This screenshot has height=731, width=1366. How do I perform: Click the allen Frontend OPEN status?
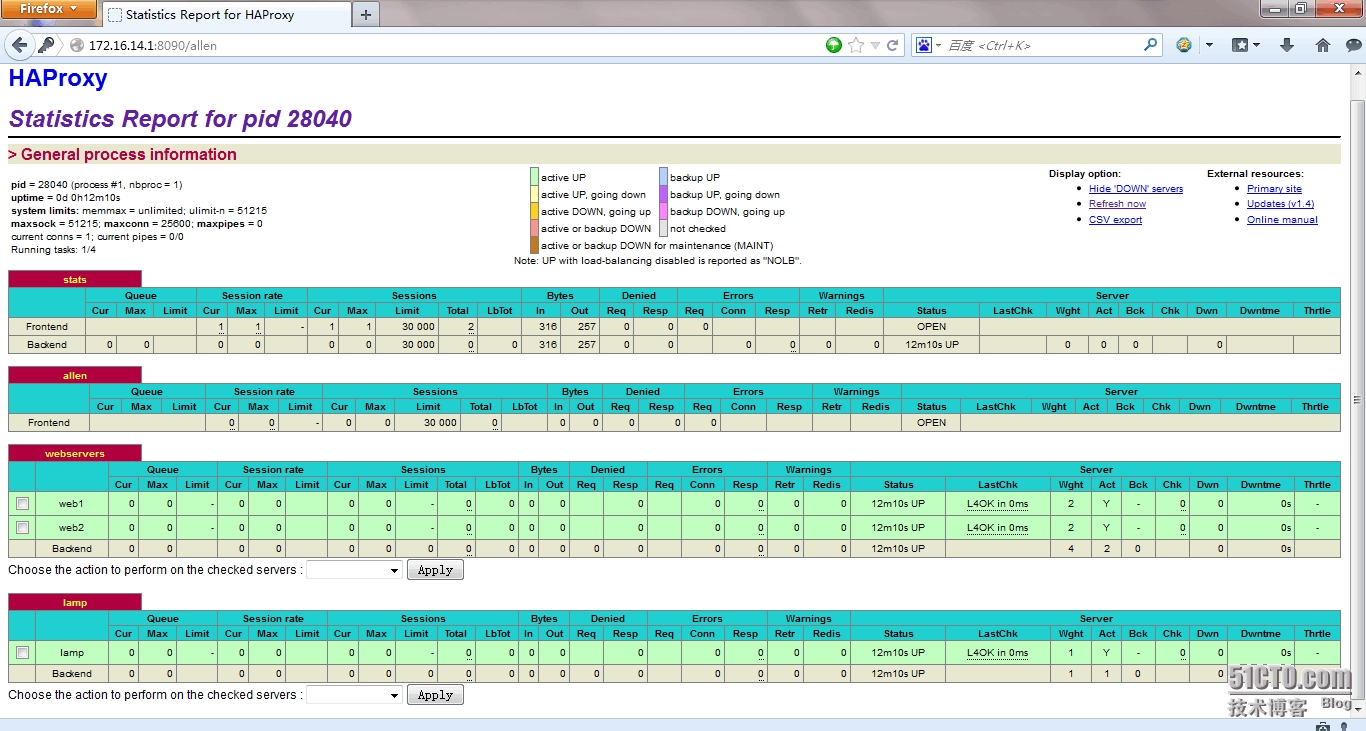tap(931, 422)
